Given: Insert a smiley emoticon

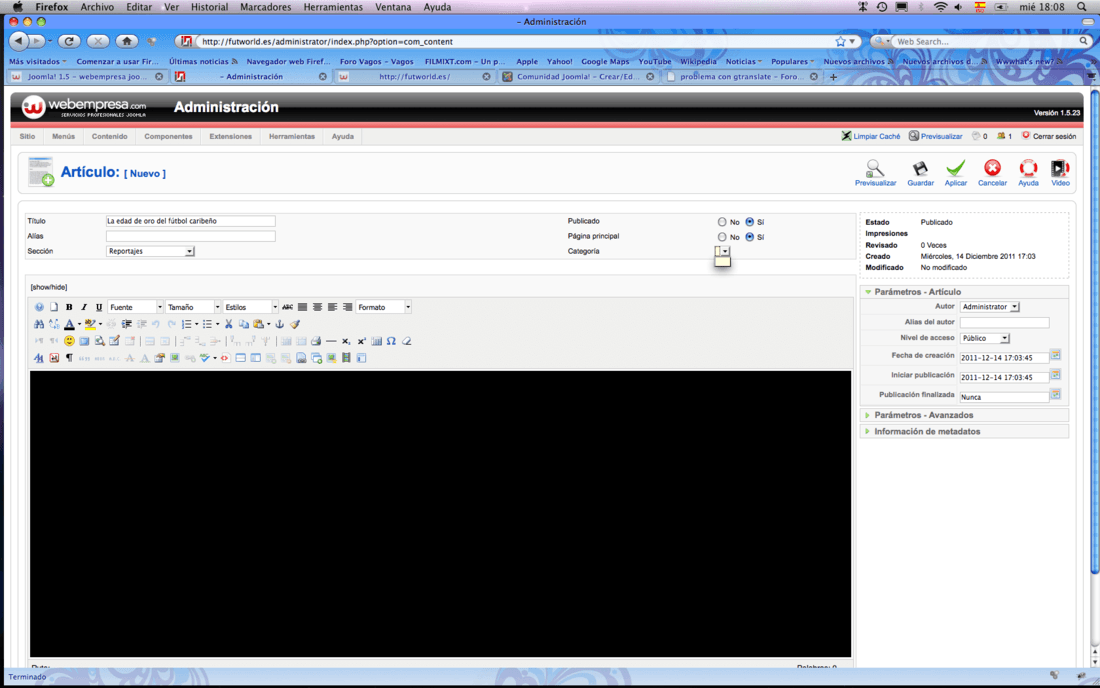Looking at the screenshot, I should (69, 341).
